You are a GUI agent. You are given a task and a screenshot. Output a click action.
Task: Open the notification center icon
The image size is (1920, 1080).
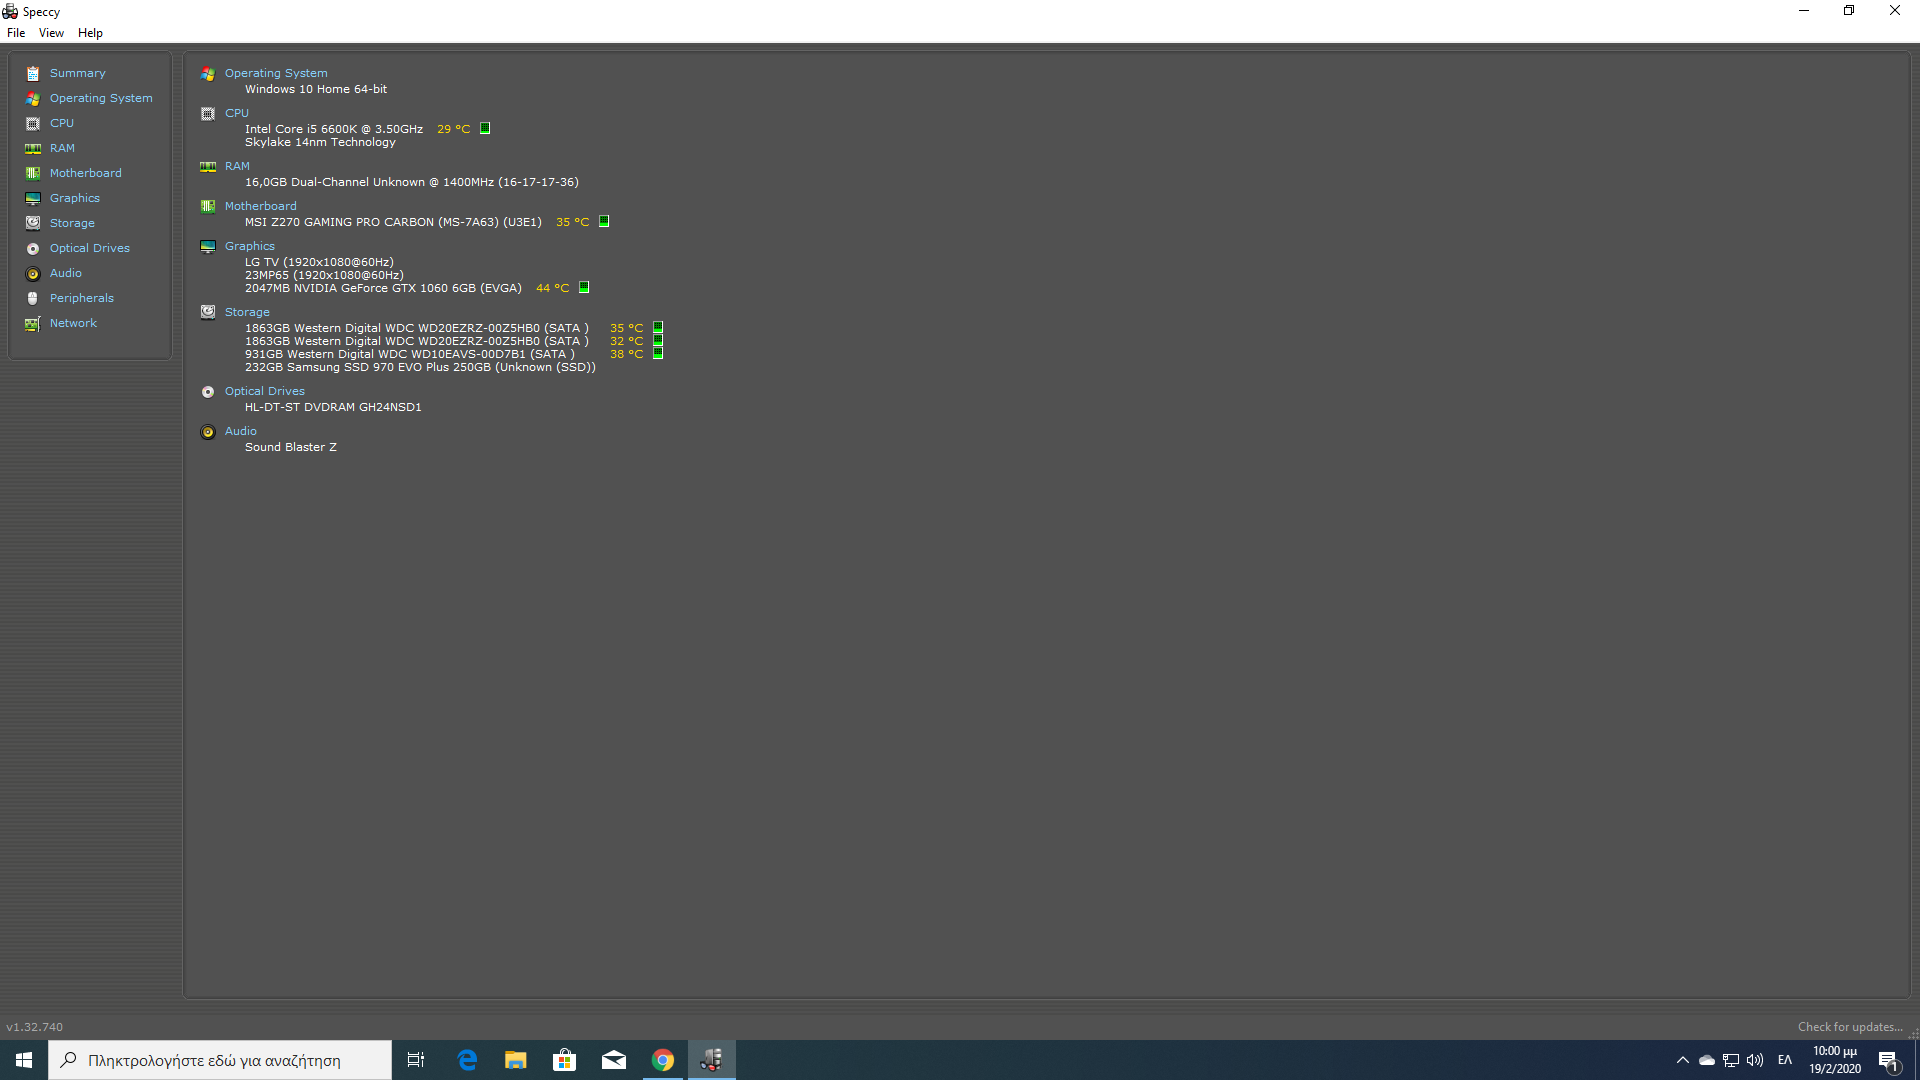coord(1888,1060)
